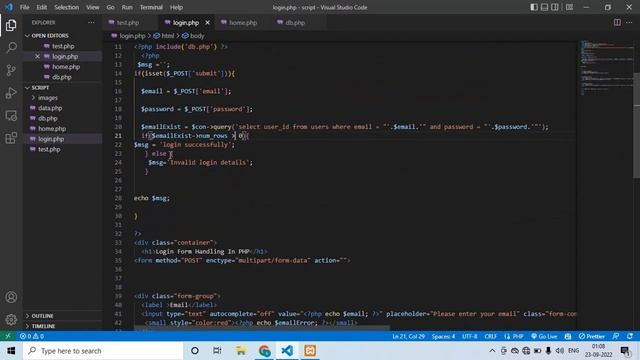Open the Run menu
640x360 pixels.
[x=127, y=7]
